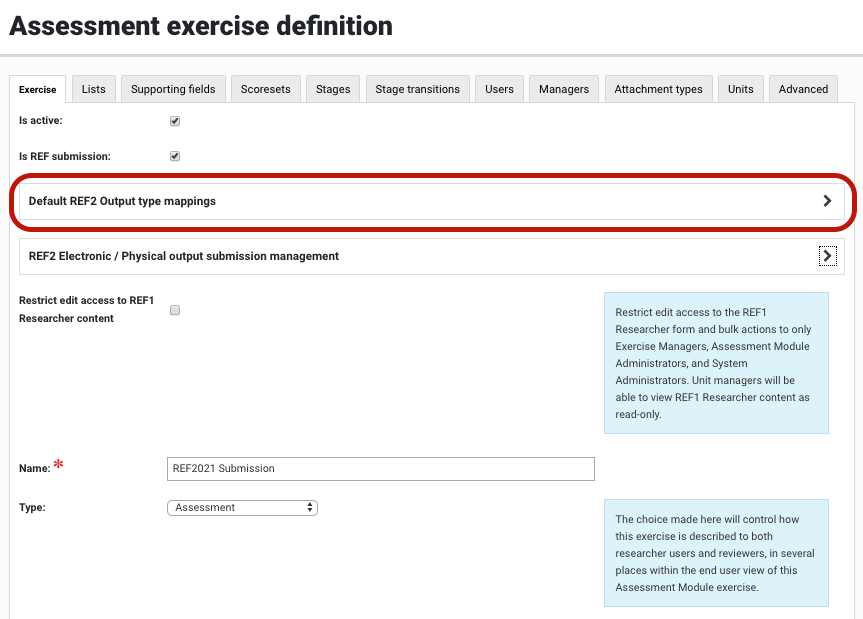Open the Stage transitions tab

click(x=417, y=89)
